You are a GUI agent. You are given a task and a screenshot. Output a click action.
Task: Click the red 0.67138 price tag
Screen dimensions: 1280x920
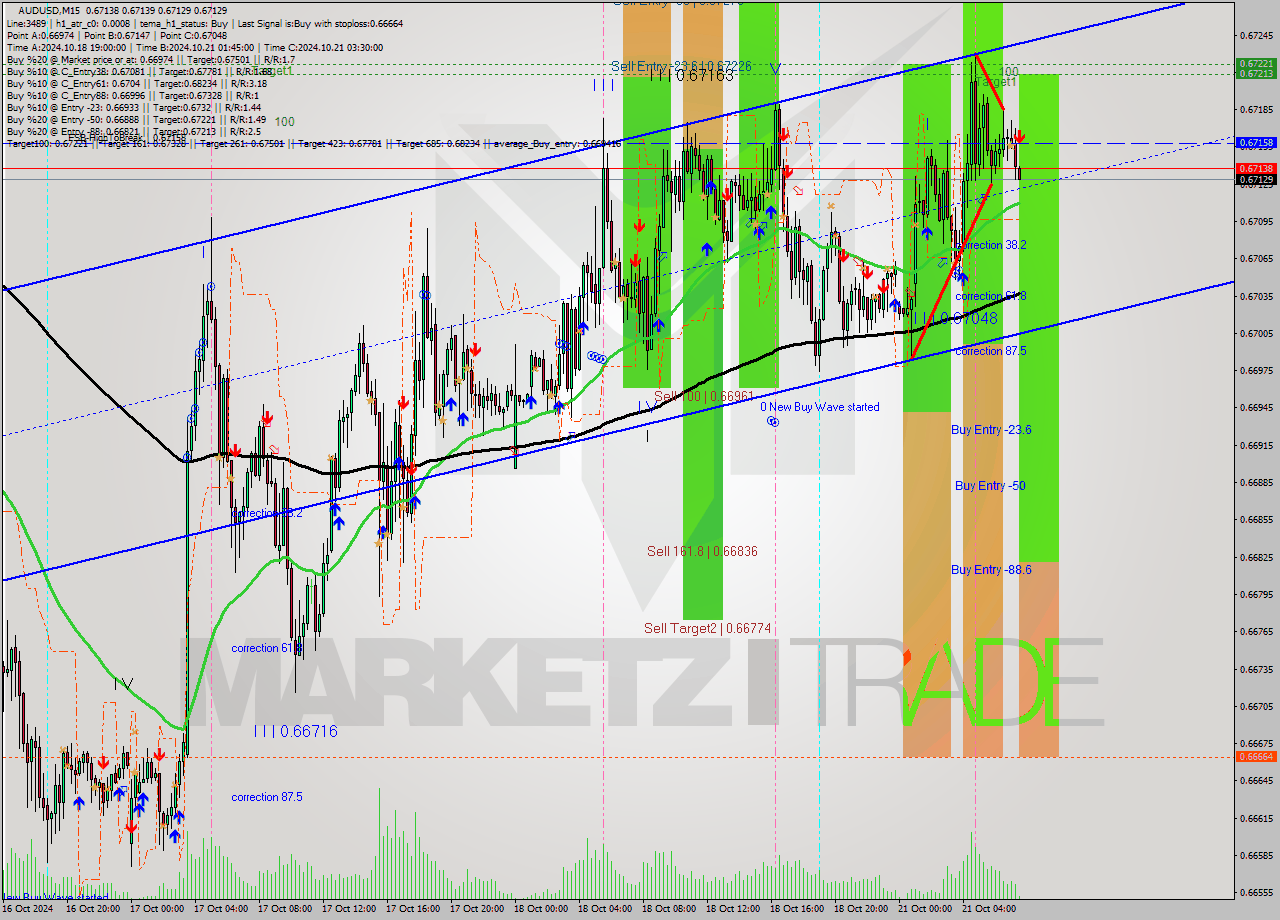1255,168
